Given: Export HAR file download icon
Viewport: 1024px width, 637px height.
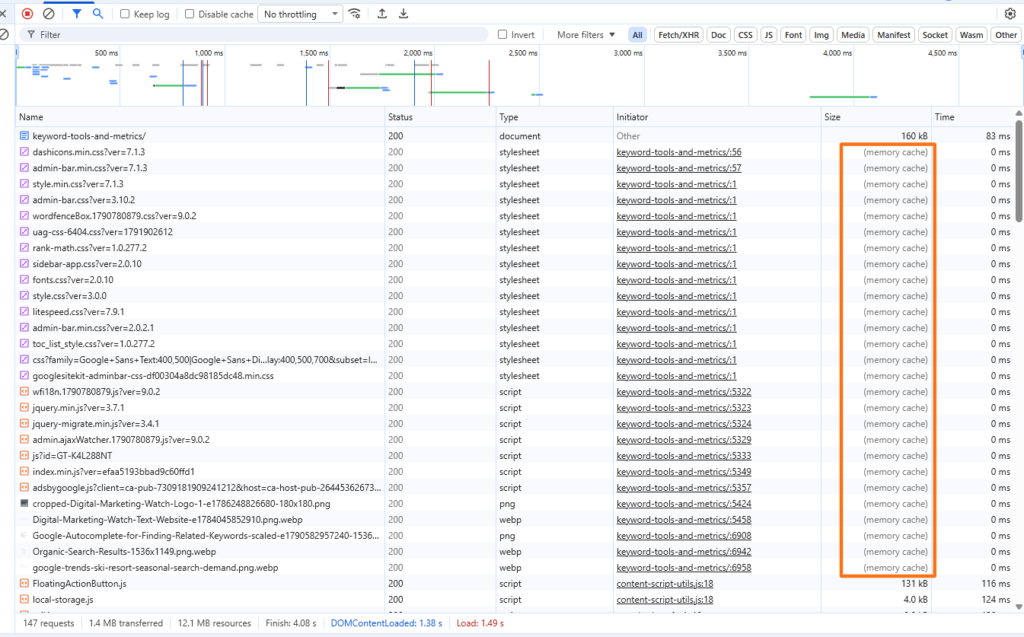Looking at the screenshot, I should click(404, 14).
